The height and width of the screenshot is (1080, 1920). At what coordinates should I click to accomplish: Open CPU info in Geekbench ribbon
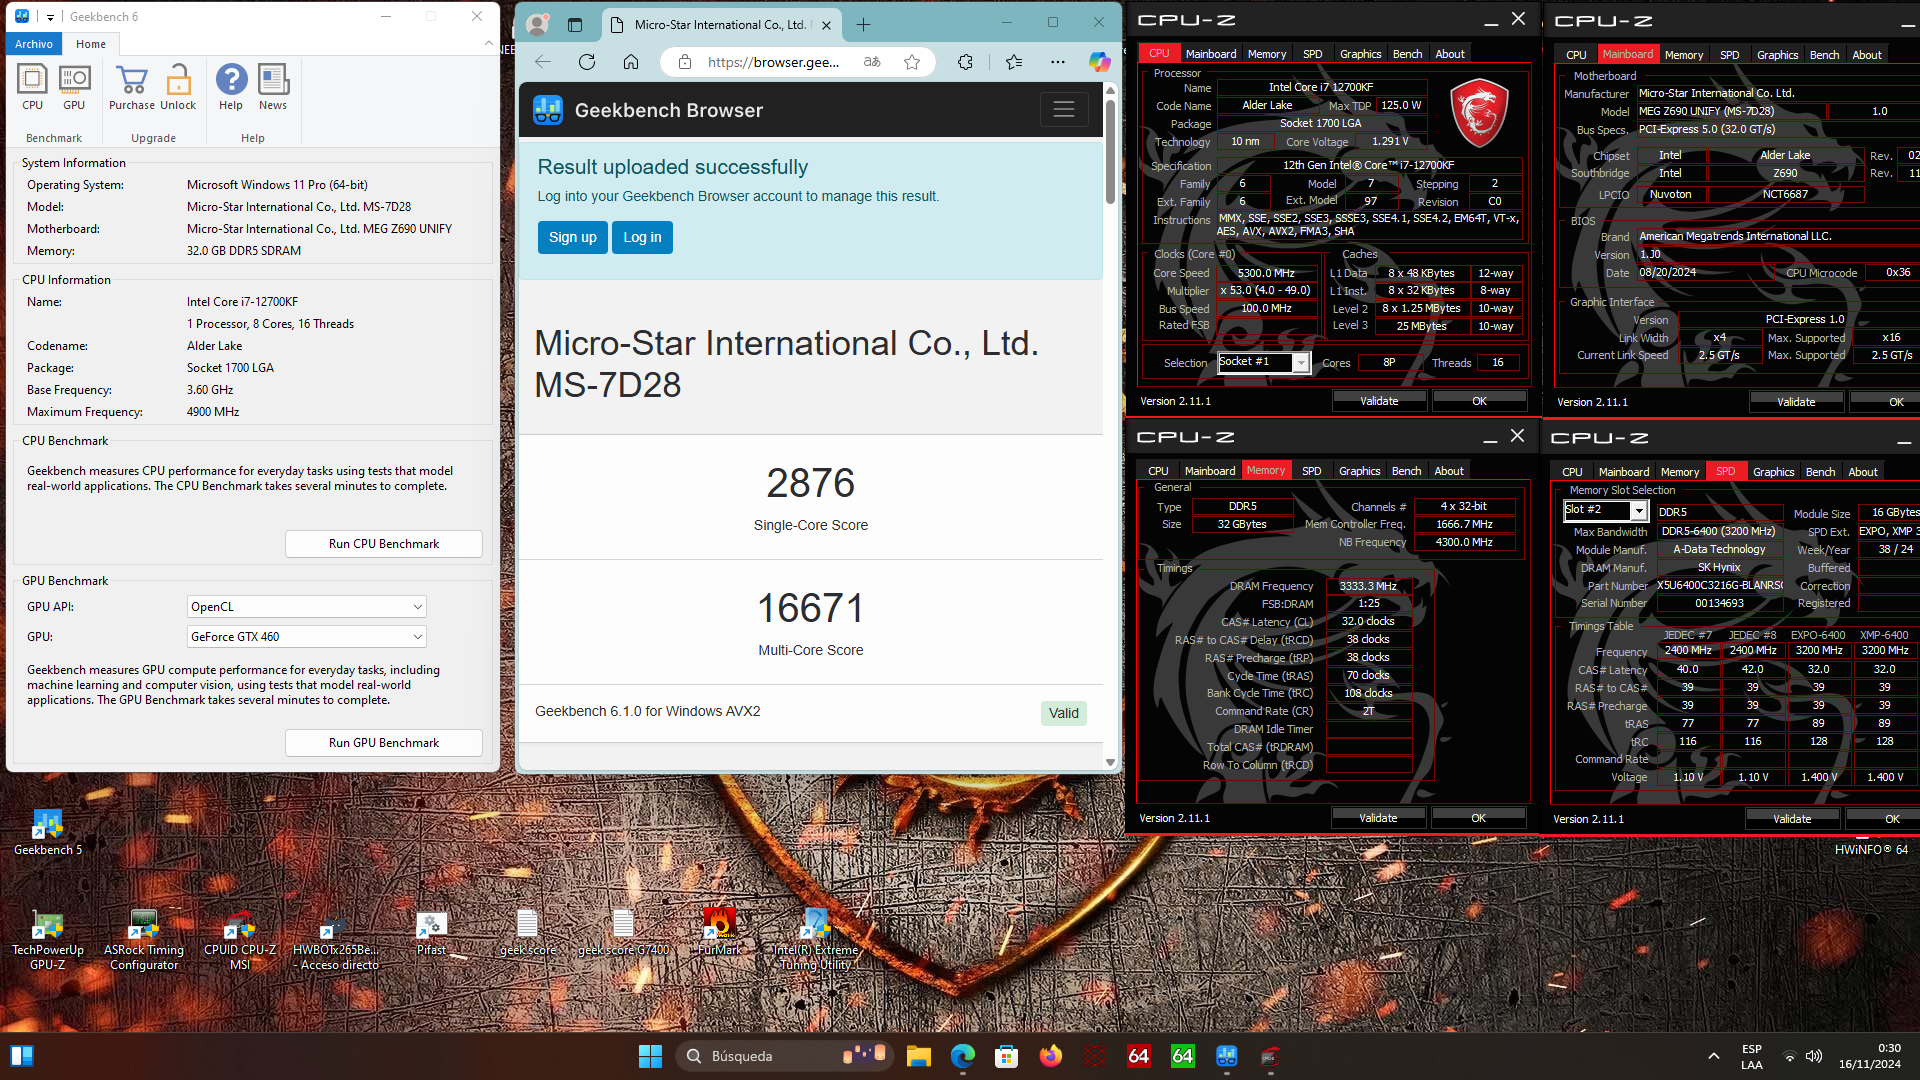(32, 86)
